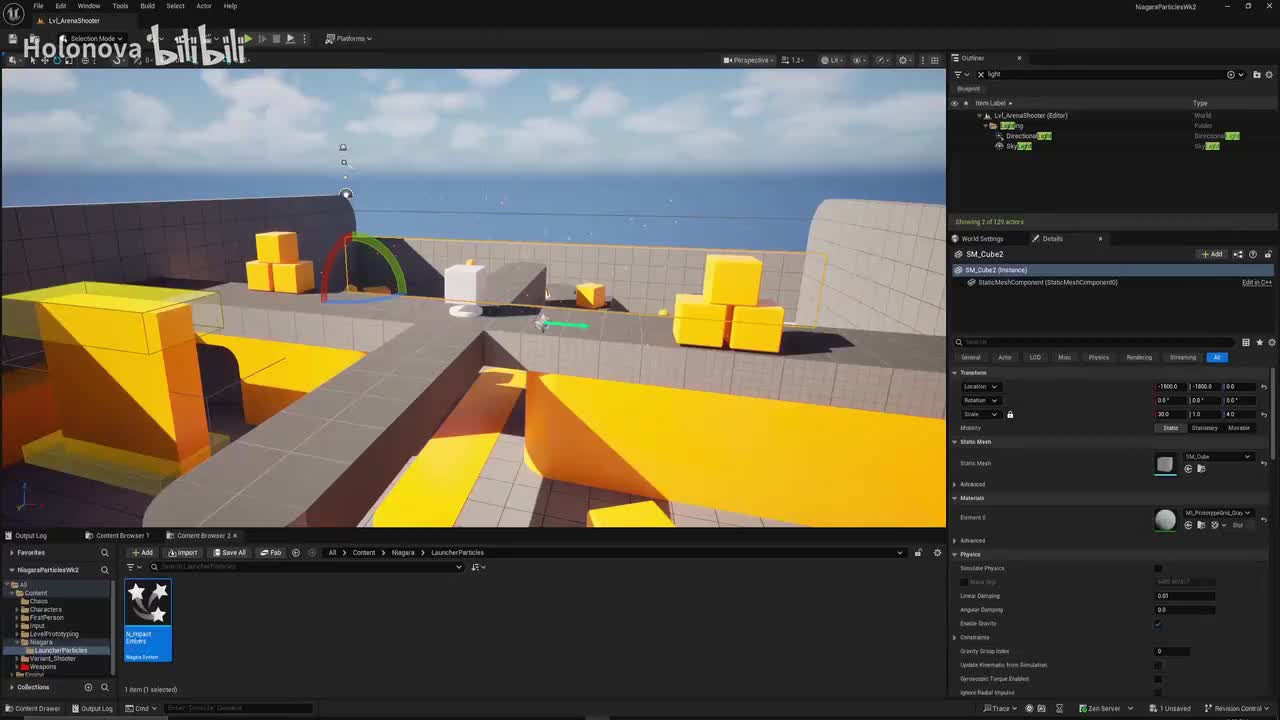The height and width of the screenshot is (720, 1280).
Task: Open the Actor menu
Action: 204,6
